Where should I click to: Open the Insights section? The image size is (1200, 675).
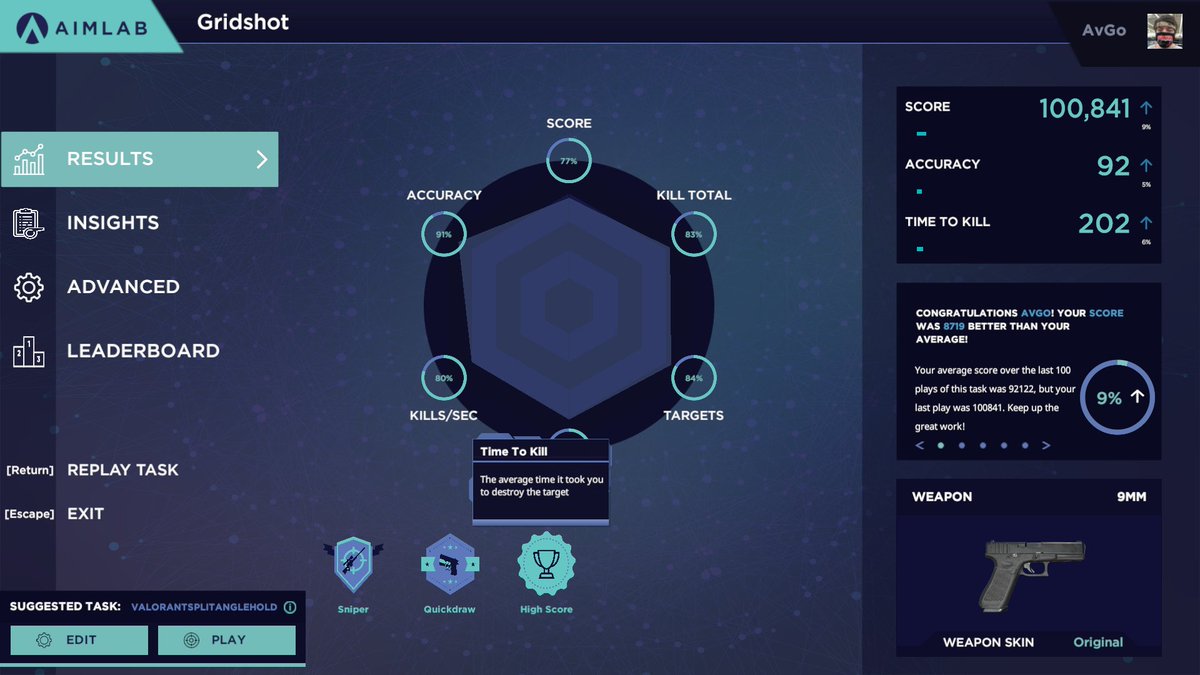click(112, 223)
